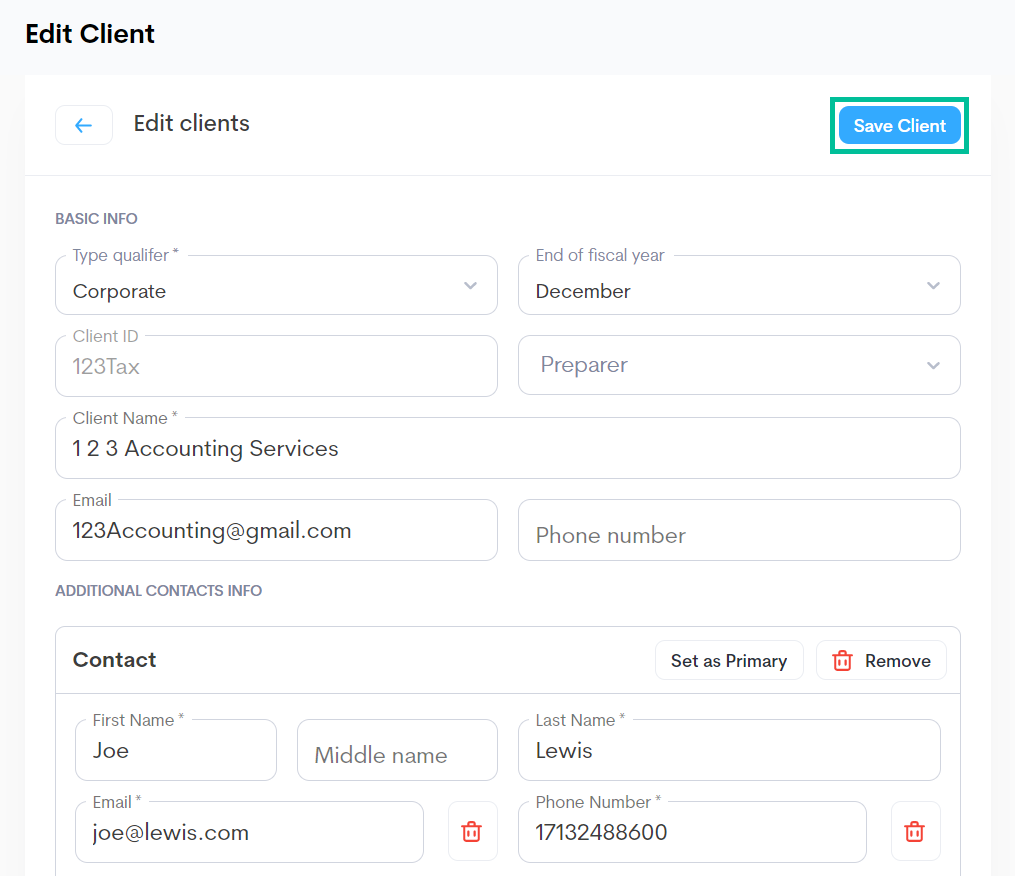Viewport: 1015px width, 876px height.
Task: Click the Client Name input field
Action: tap(507, 449)
